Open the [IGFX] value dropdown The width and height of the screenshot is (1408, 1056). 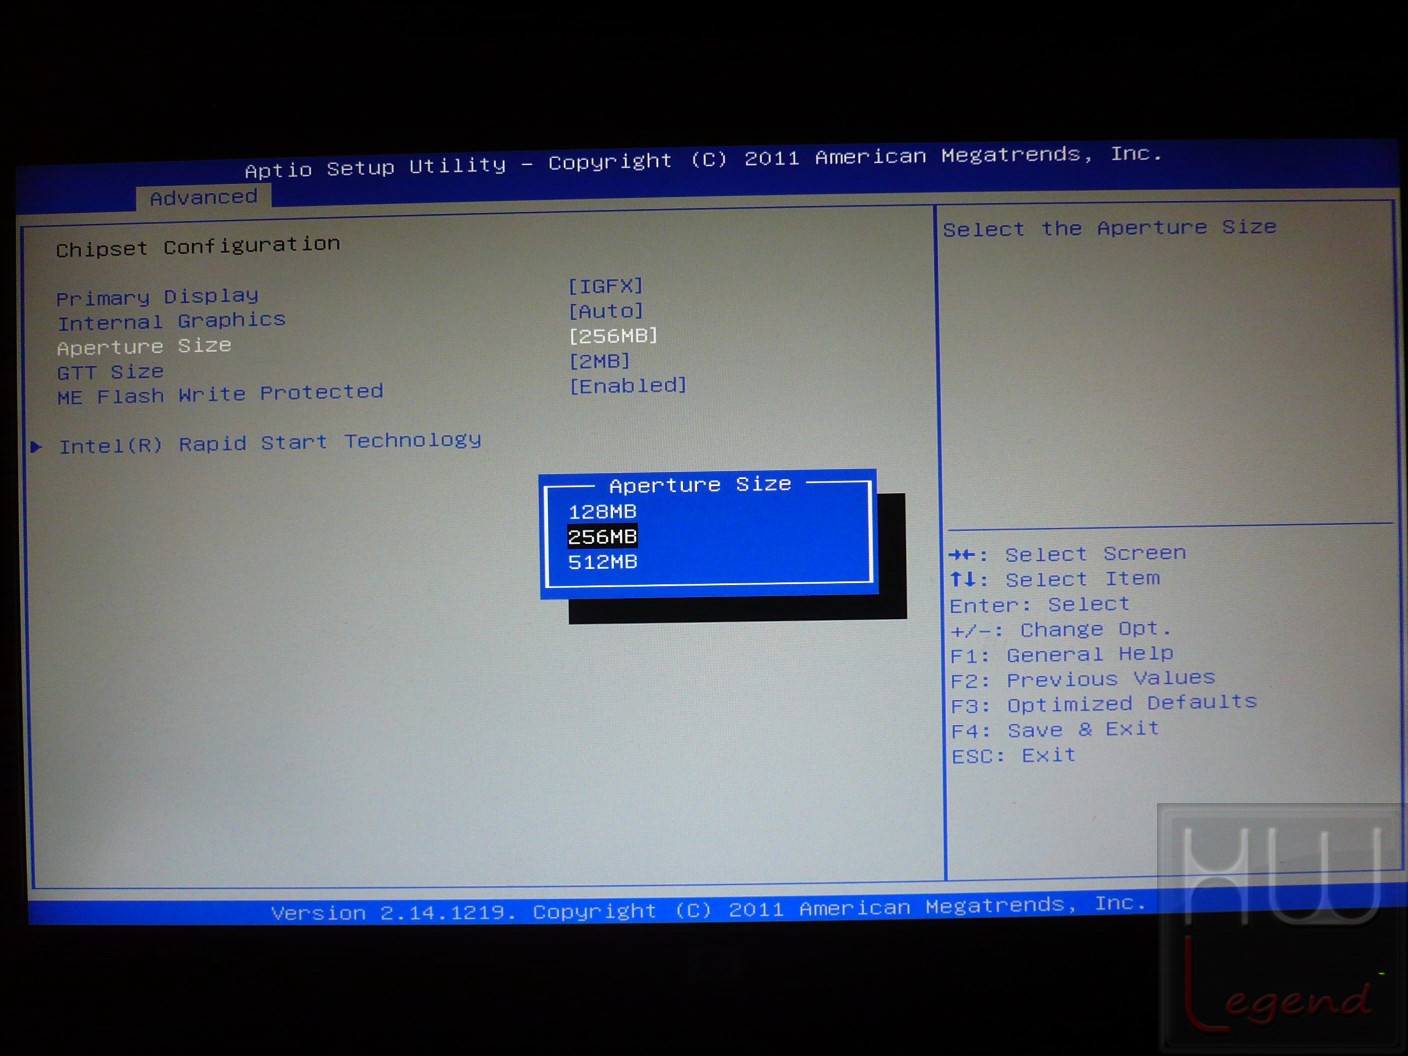[606, 286]
